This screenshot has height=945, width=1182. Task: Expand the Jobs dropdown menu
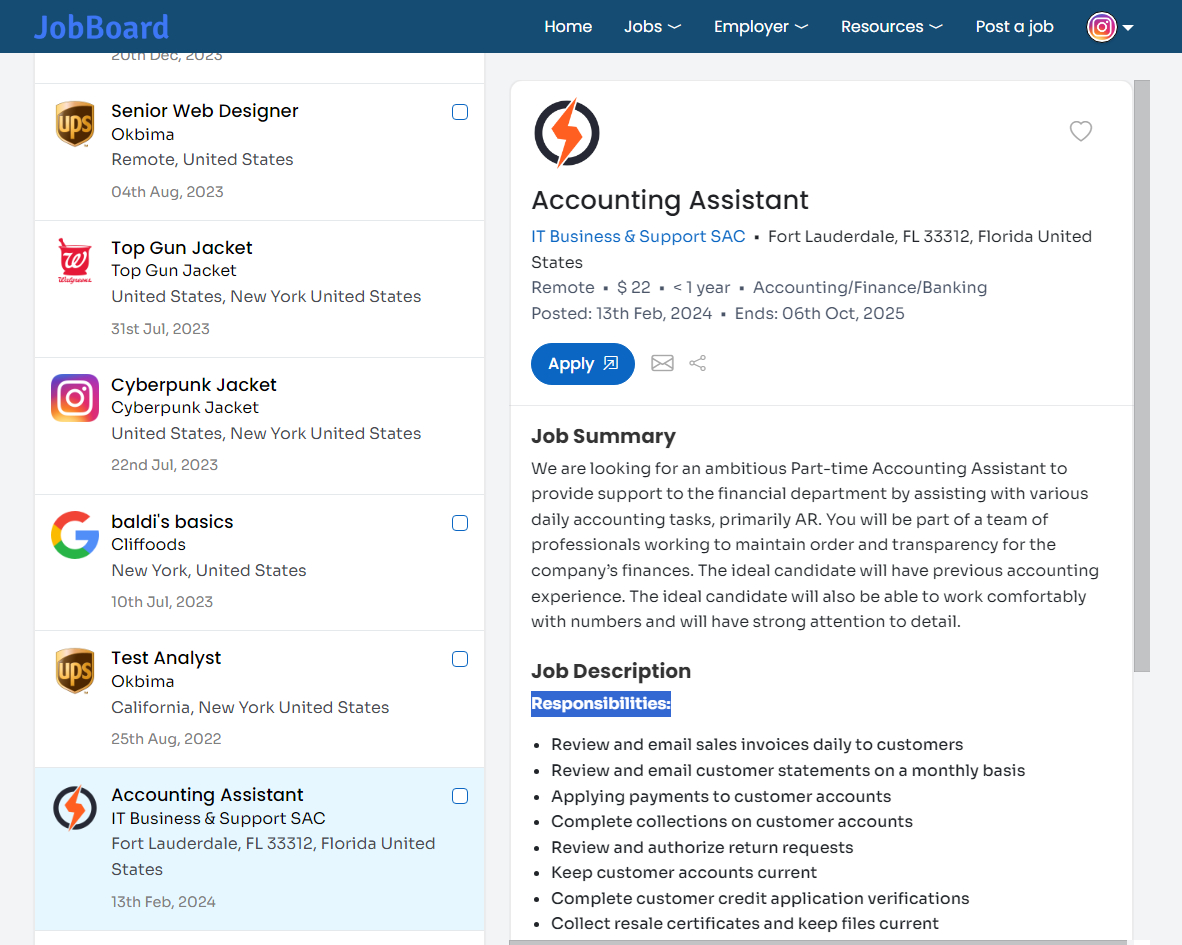tap(652, 27)
